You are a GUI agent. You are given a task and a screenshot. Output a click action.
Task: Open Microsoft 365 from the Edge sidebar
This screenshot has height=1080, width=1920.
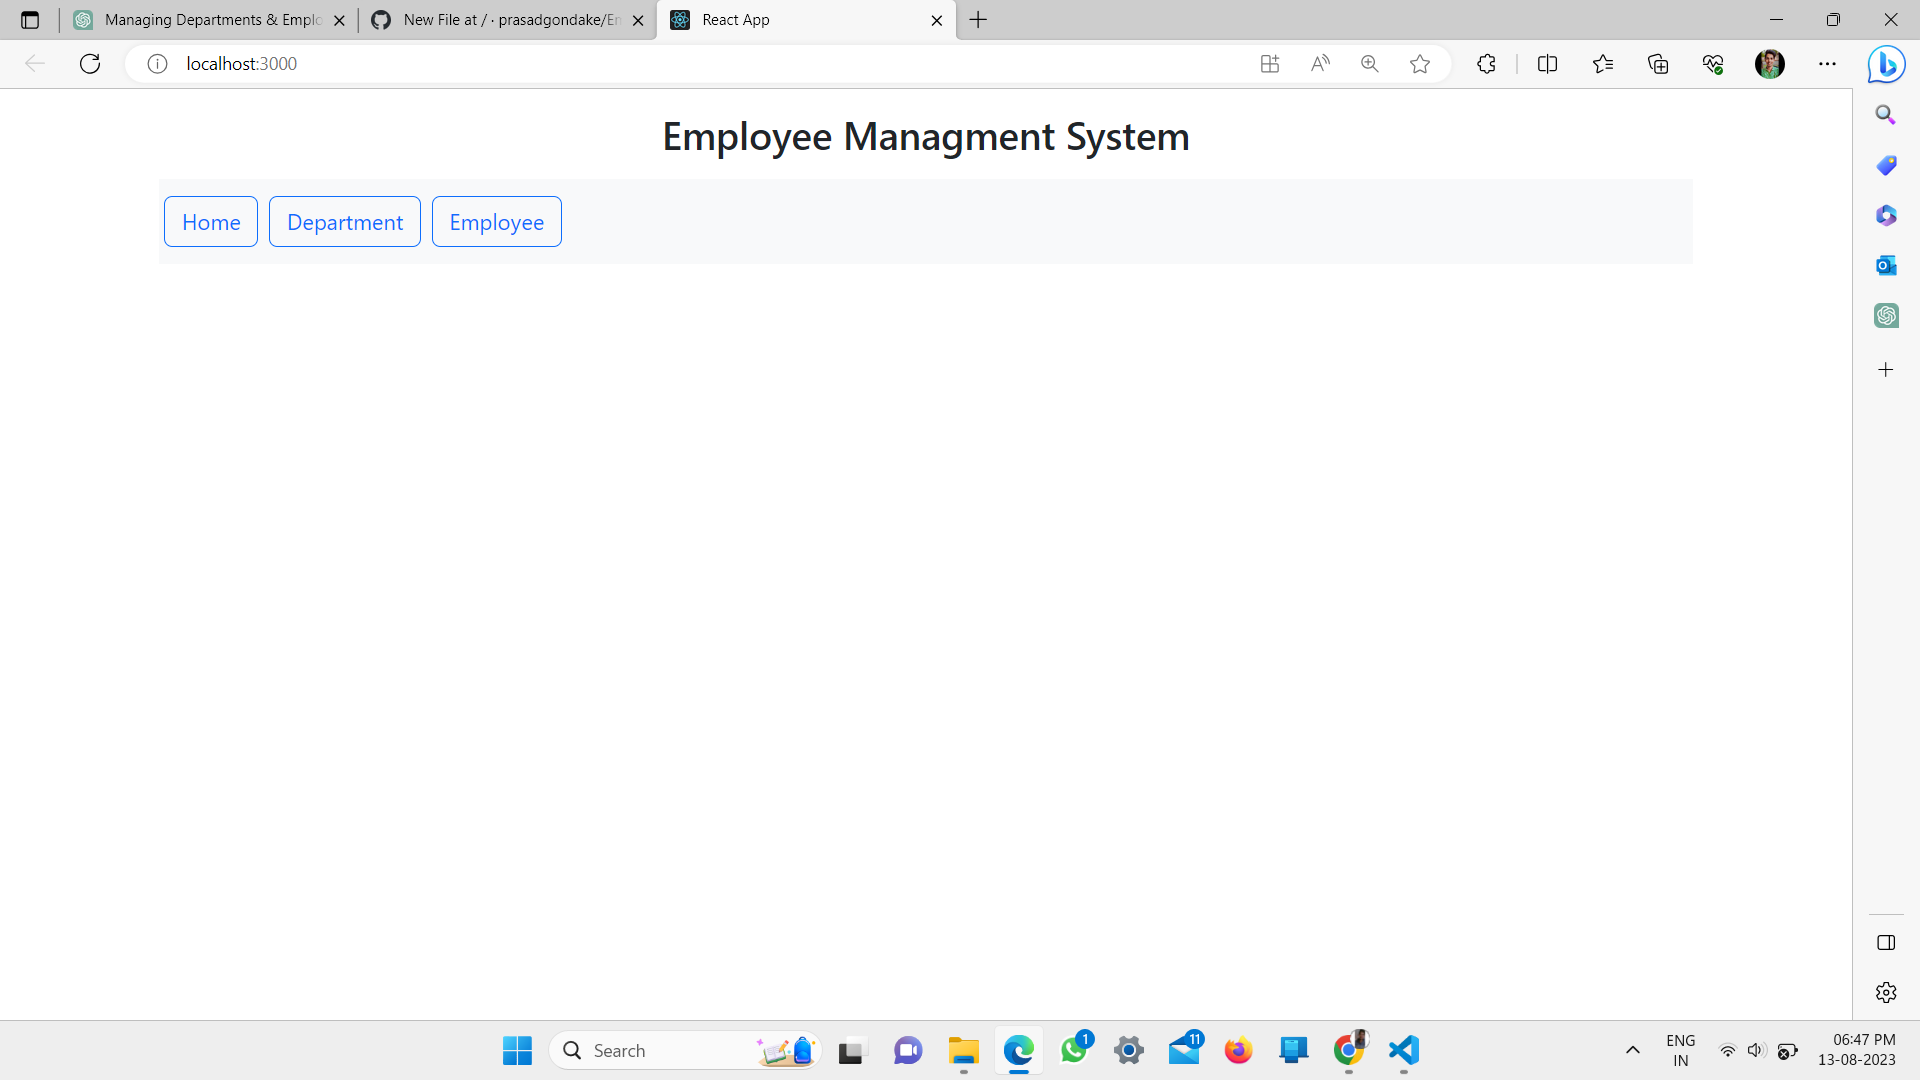(1886, 215)
